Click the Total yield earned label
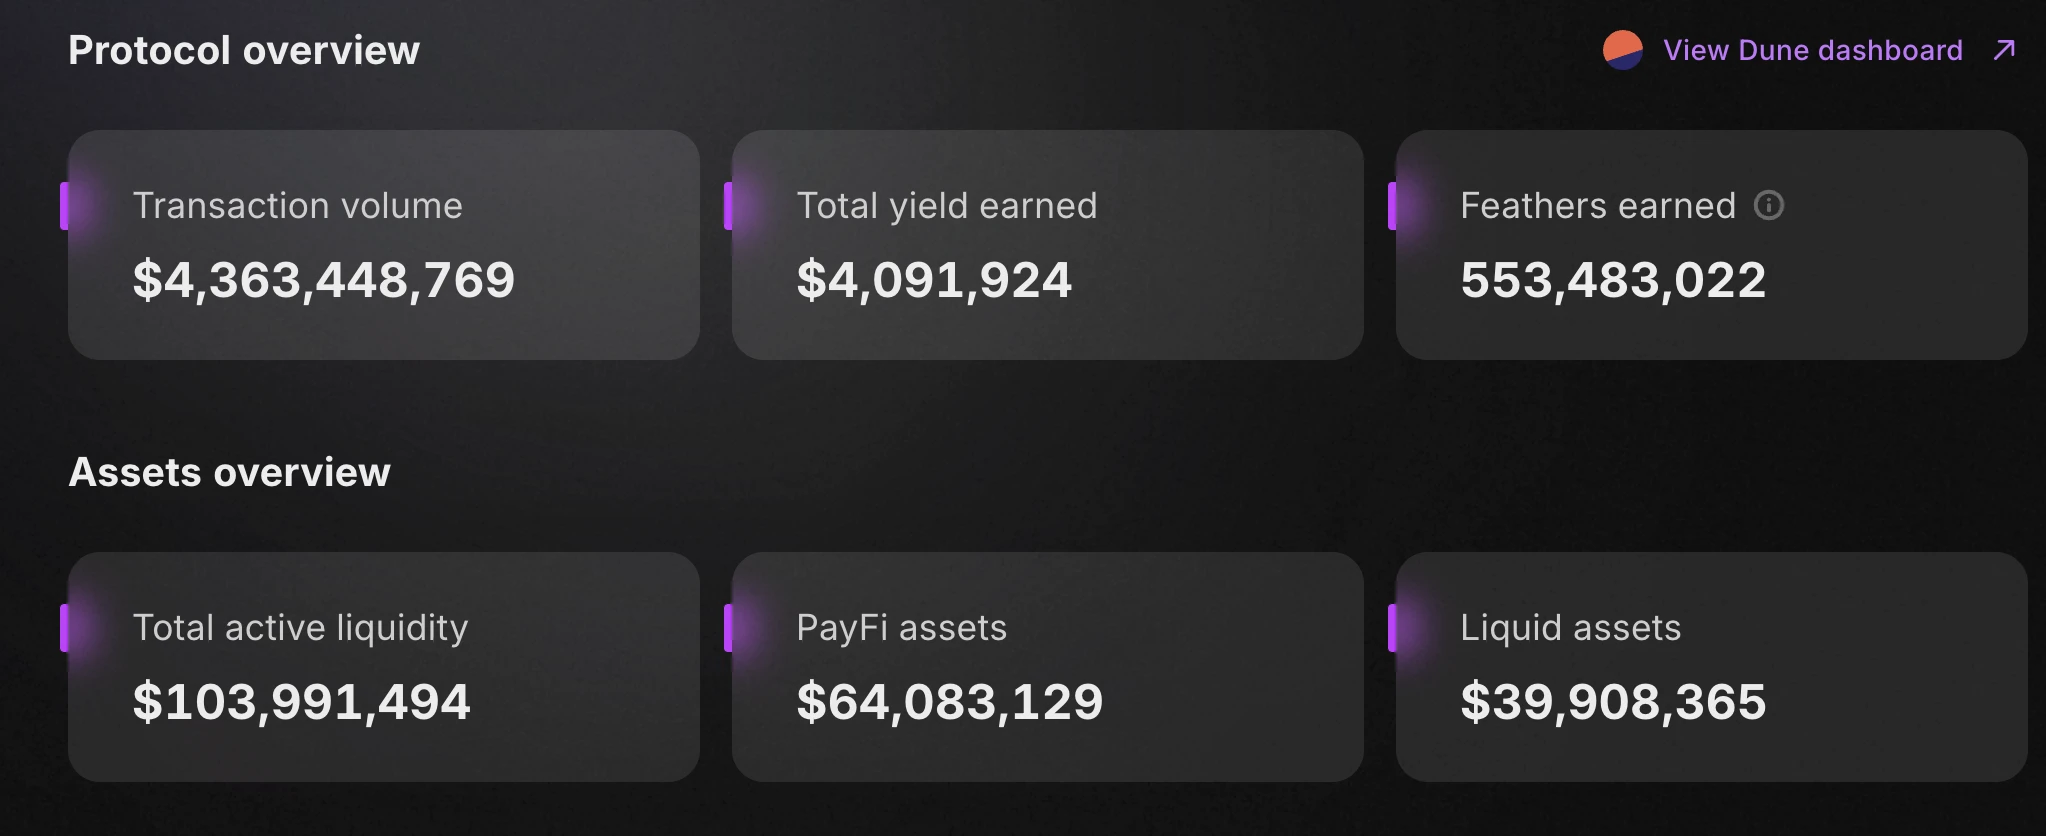 coord(946,205)
